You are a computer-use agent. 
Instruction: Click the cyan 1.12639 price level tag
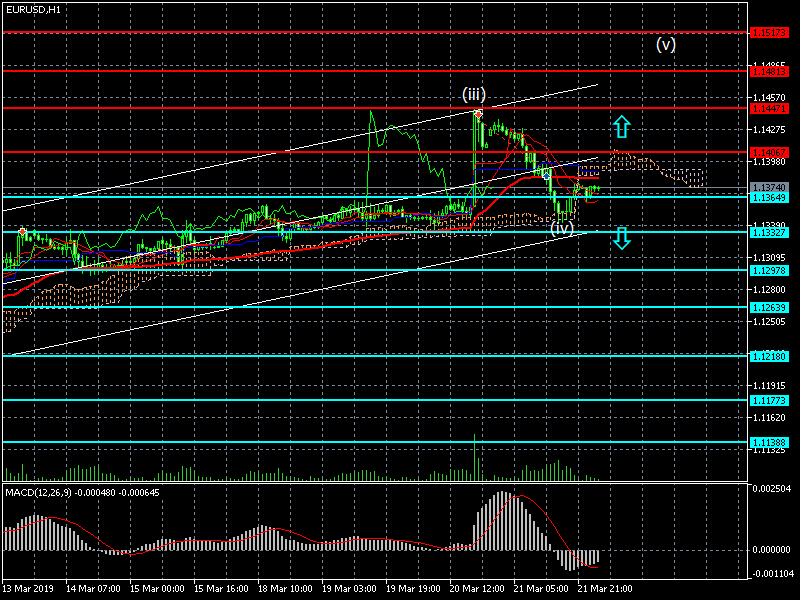(769, 308)
